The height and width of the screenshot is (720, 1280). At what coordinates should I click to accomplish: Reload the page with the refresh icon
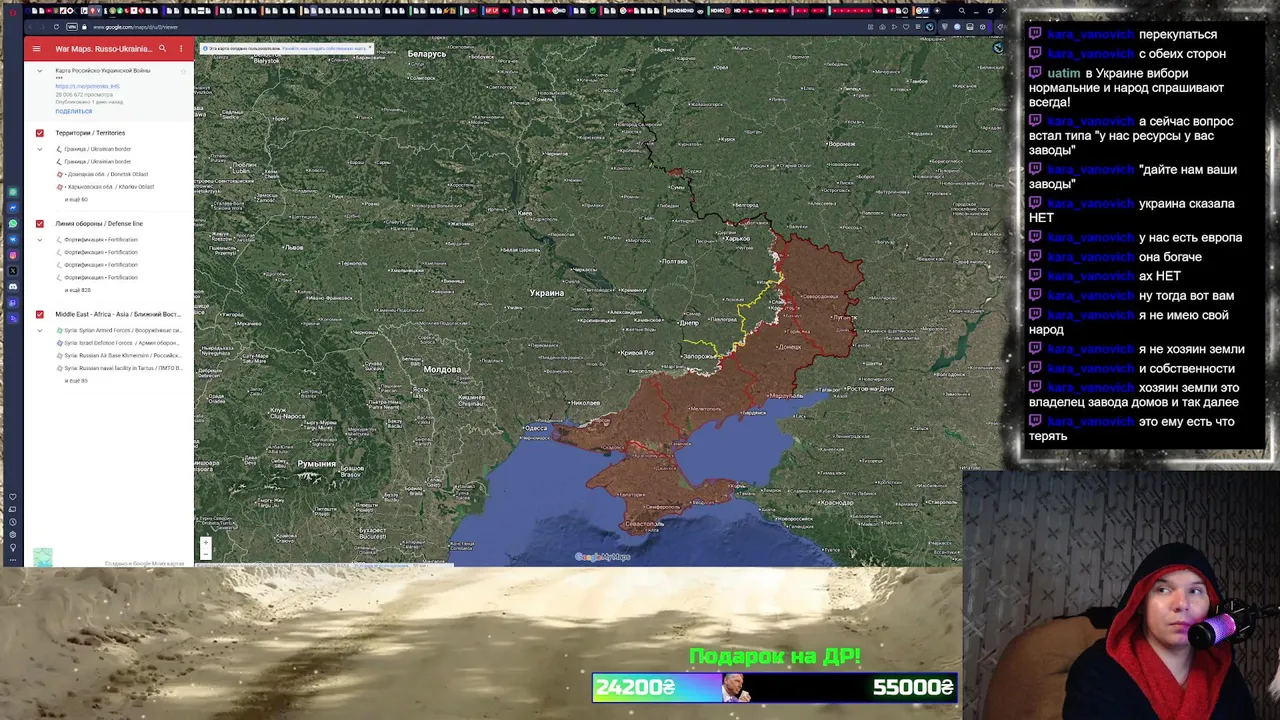click(x=56, y=27)
